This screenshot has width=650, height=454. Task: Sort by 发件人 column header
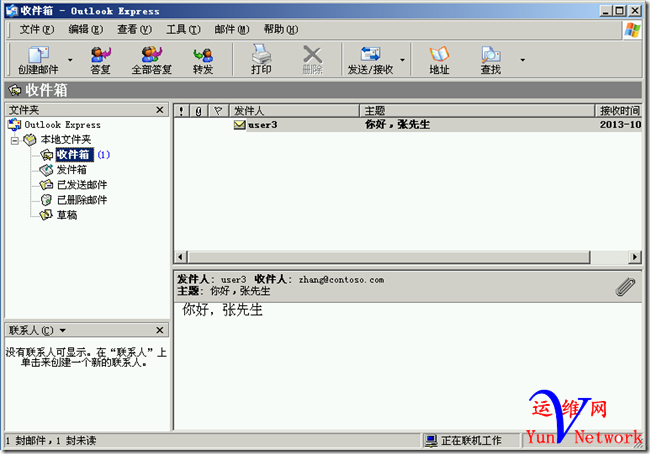click(294, 110)
